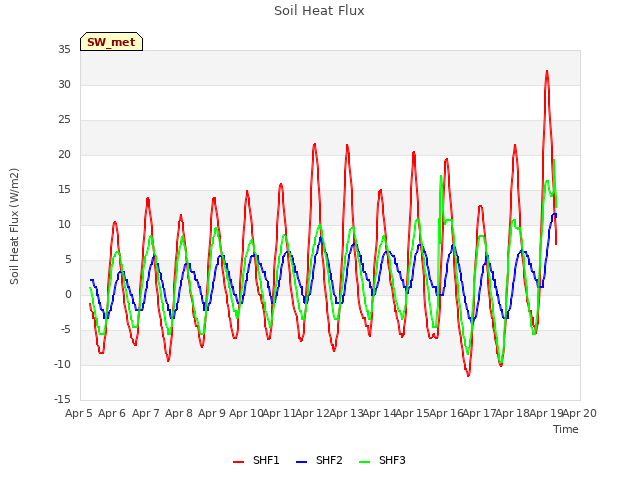Click the Time axis label

pos(566,429)
